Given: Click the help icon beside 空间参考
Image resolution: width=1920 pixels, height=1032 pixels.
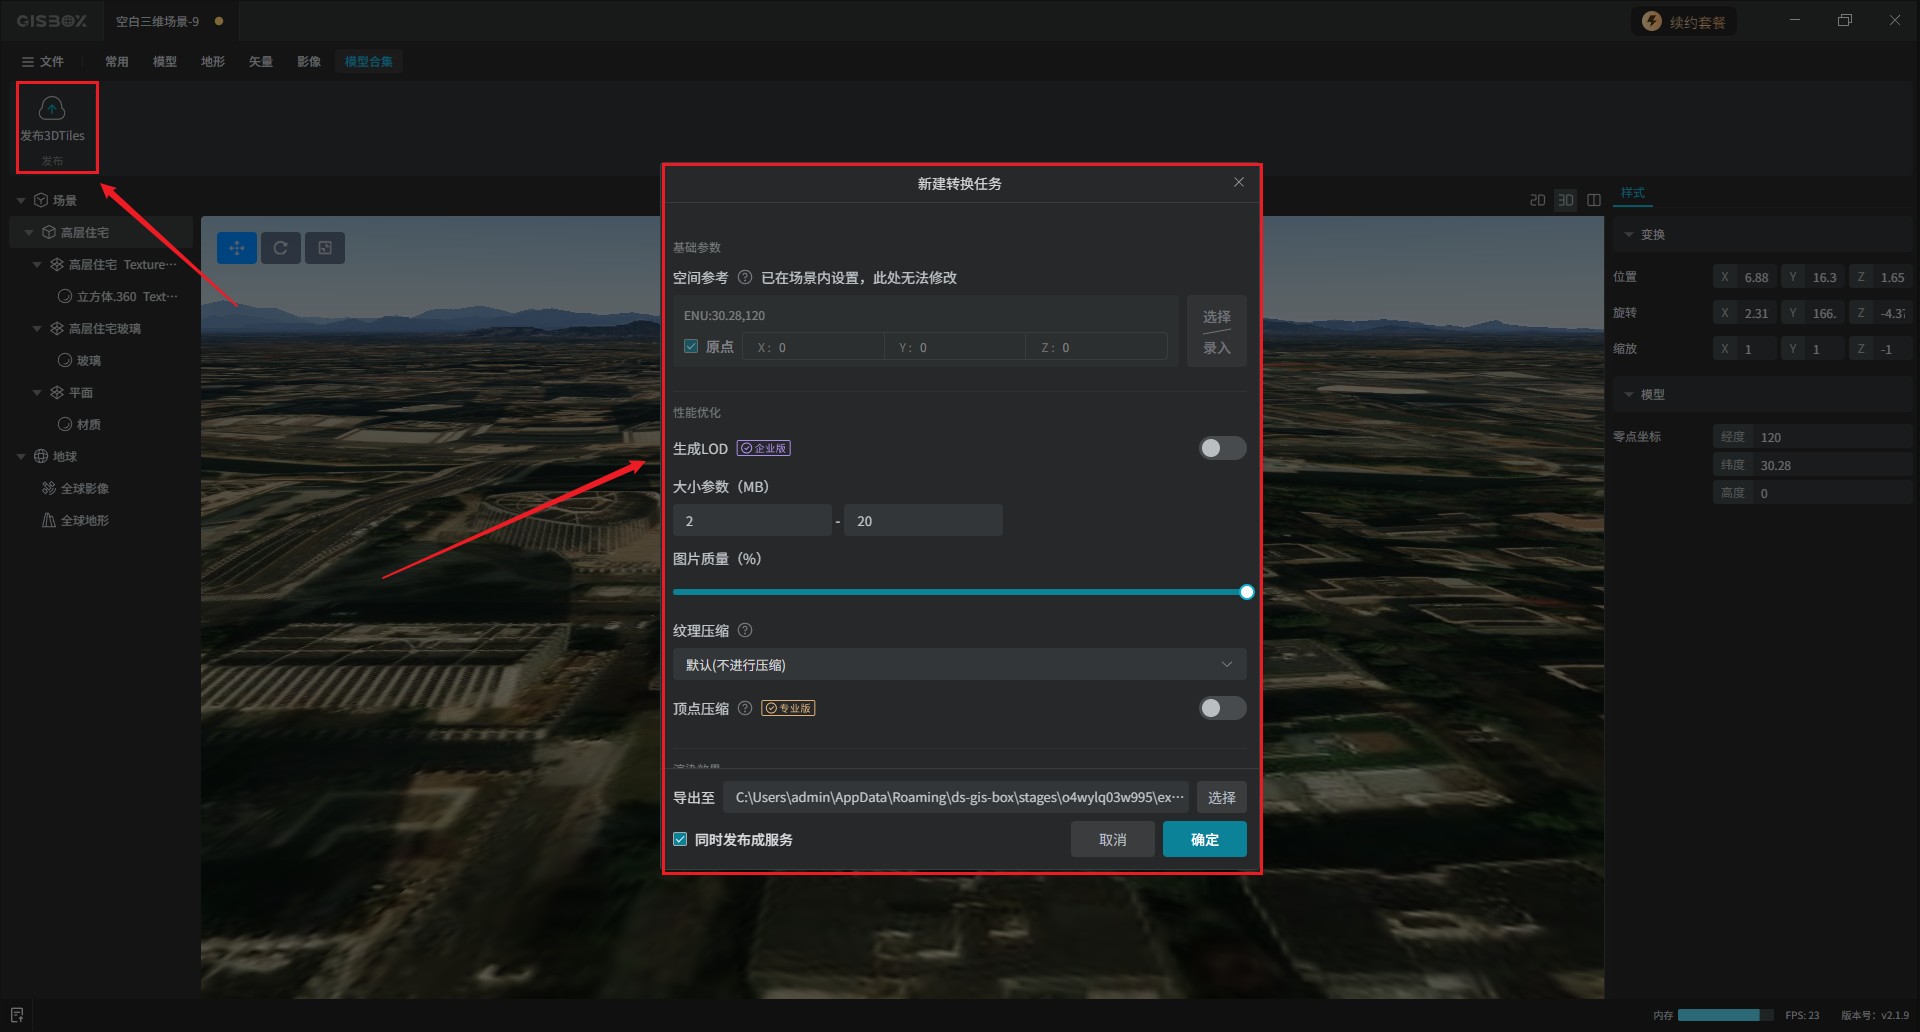Looking at the screenshot, I should [x=745, y=278].
